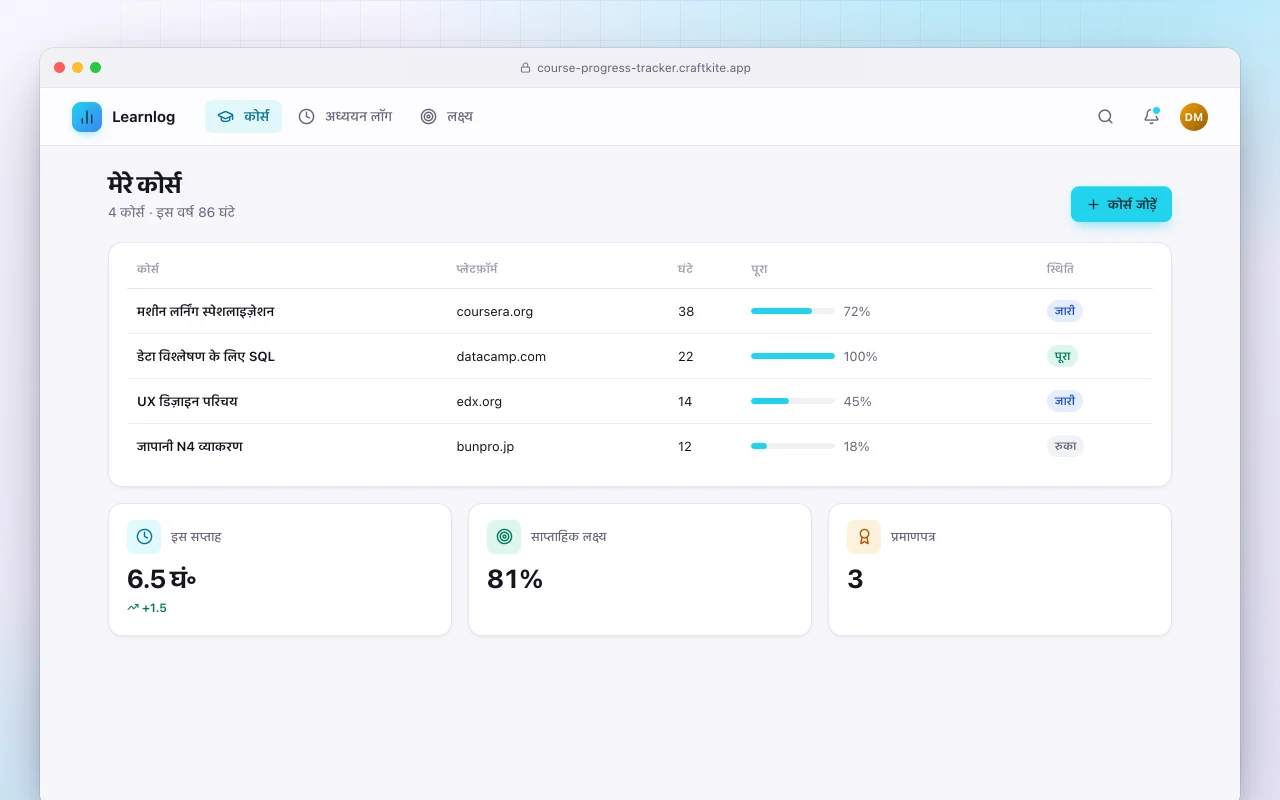This screenshot has height=800, width=1280.
Task: Click the clock icon in इस सप्ताह card
Action: point(144,537)
